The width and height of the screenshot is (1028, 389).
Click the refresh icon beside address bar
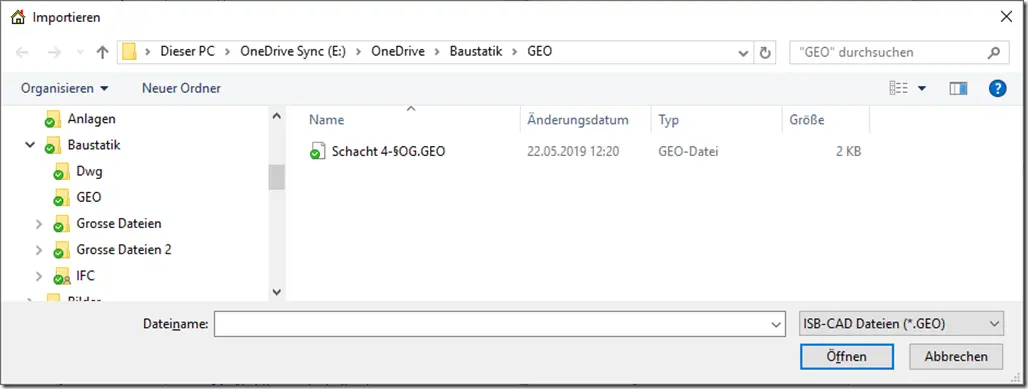[764, 52]
